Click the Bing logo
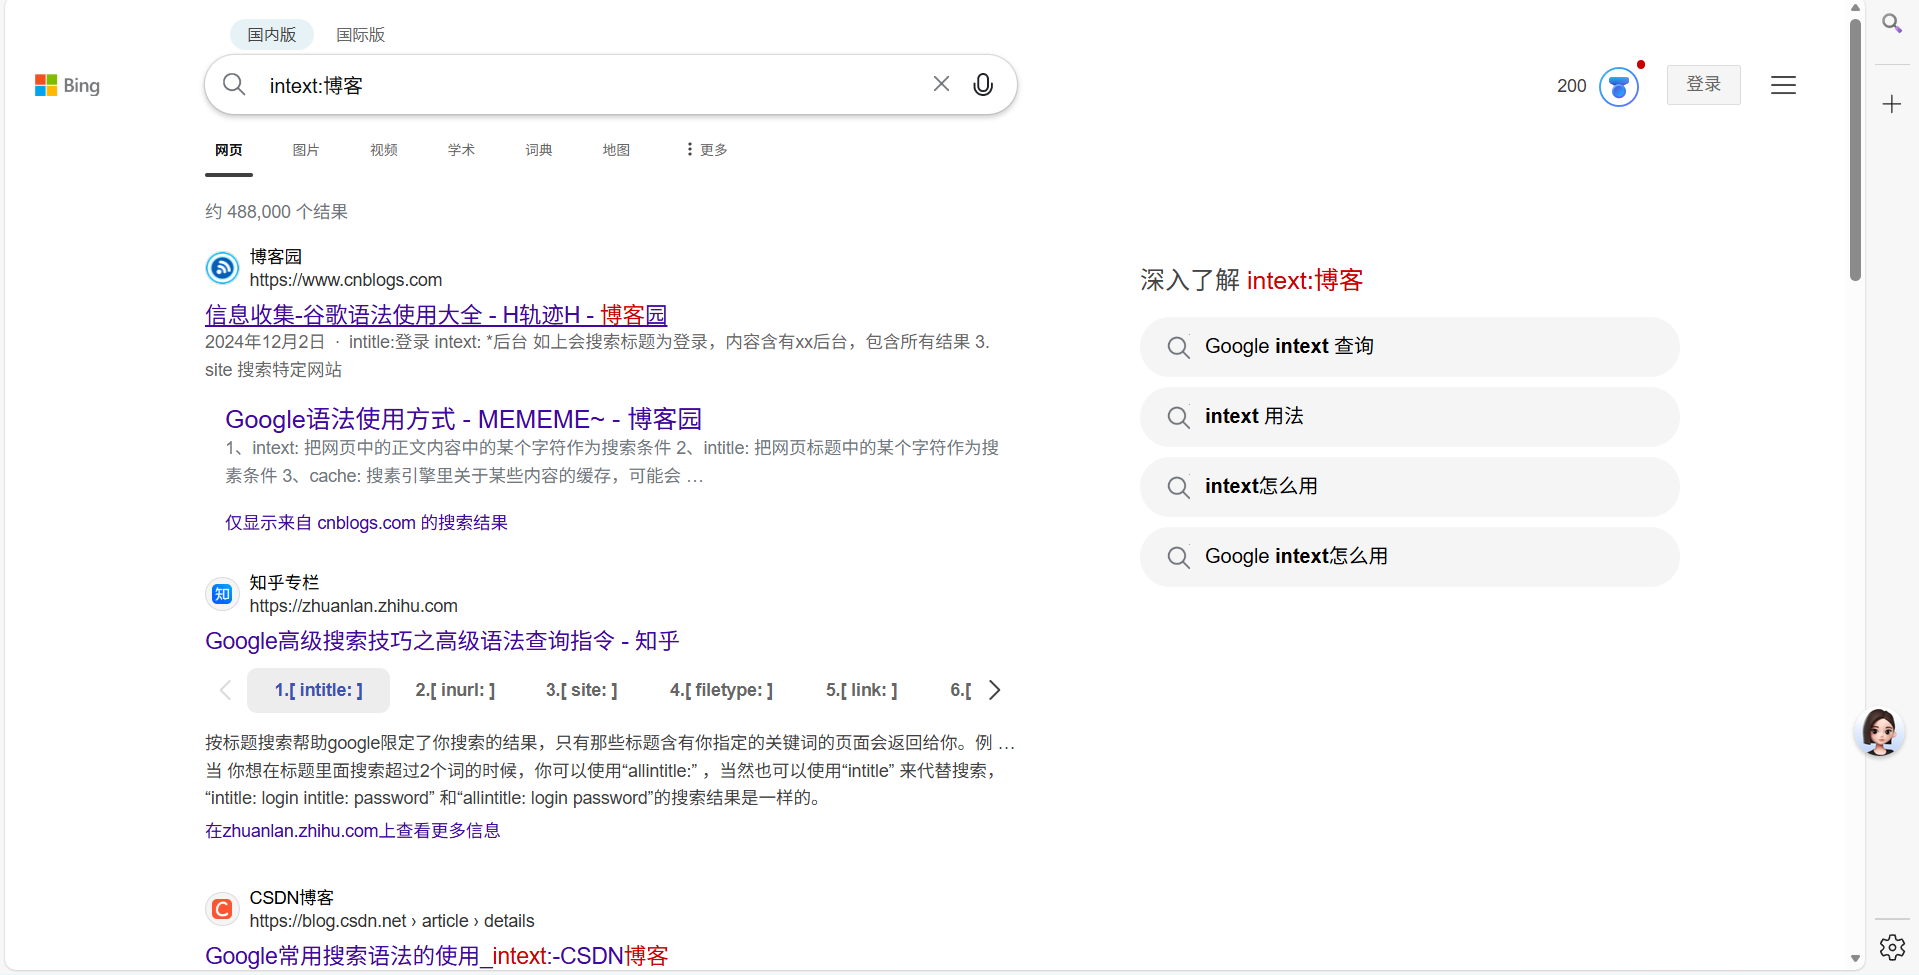This screenshot has width=1919, height=975. point(67,86)
